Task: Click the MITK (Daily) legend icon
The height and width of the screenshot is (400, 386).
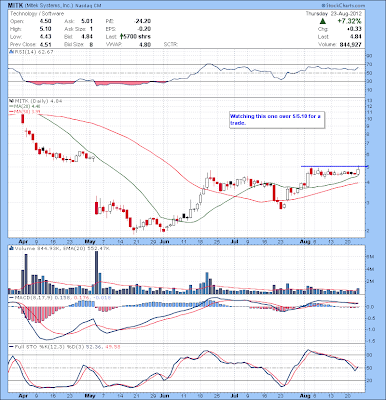Action: tap(11, 101)
